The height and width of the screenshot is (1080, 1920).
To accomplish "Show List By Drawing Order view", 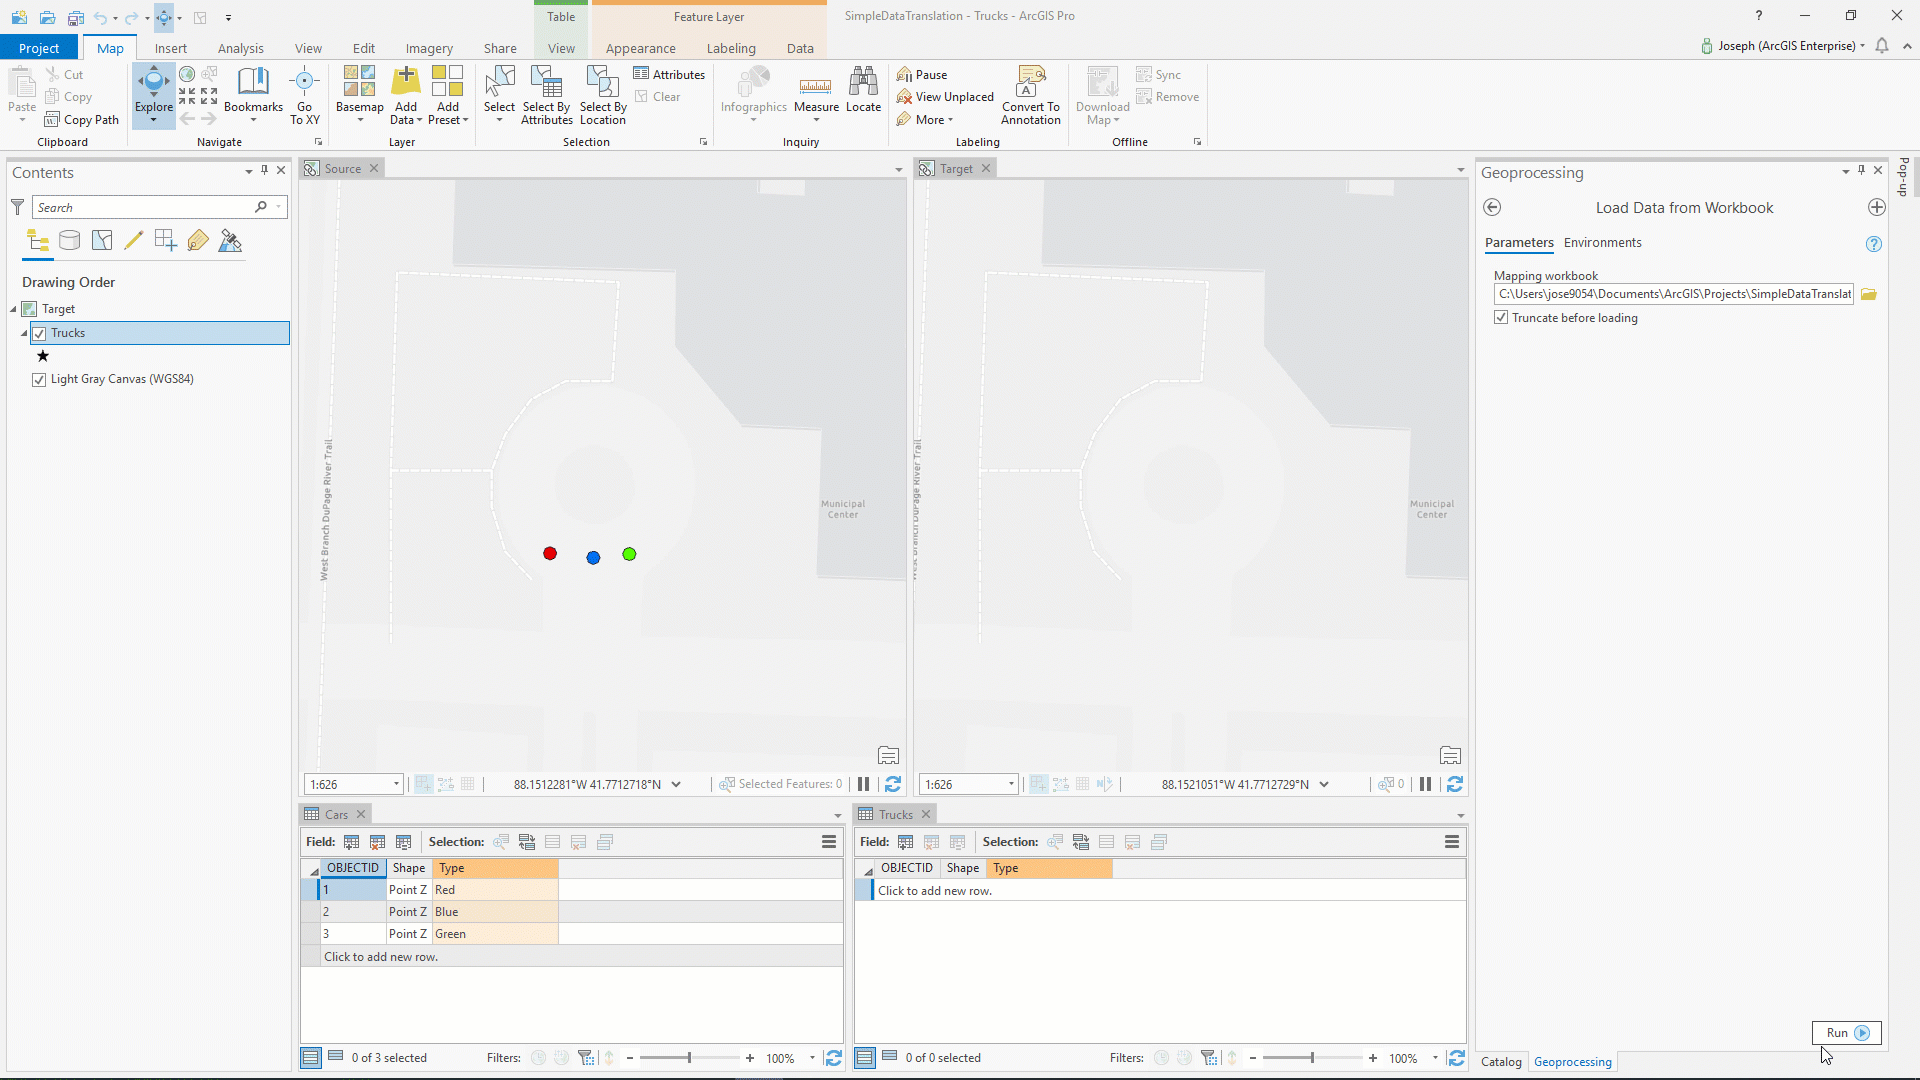I will (x=38, y=240).
